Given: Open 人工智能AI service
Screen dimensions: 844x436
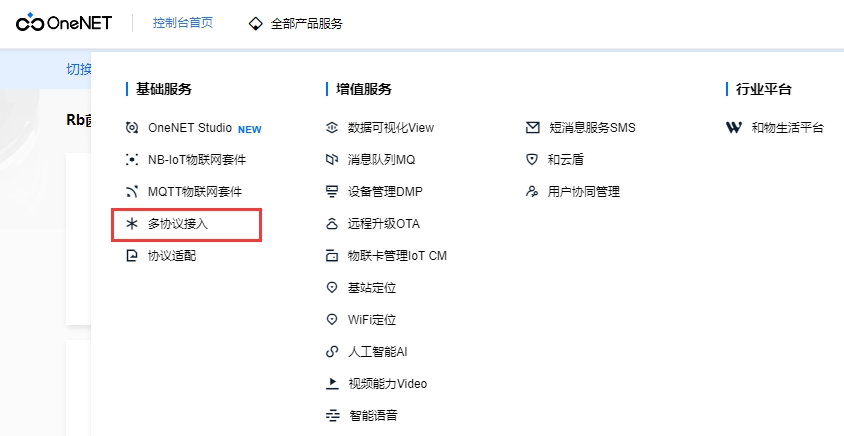Looking at the screenshot, I should [377, 352].
